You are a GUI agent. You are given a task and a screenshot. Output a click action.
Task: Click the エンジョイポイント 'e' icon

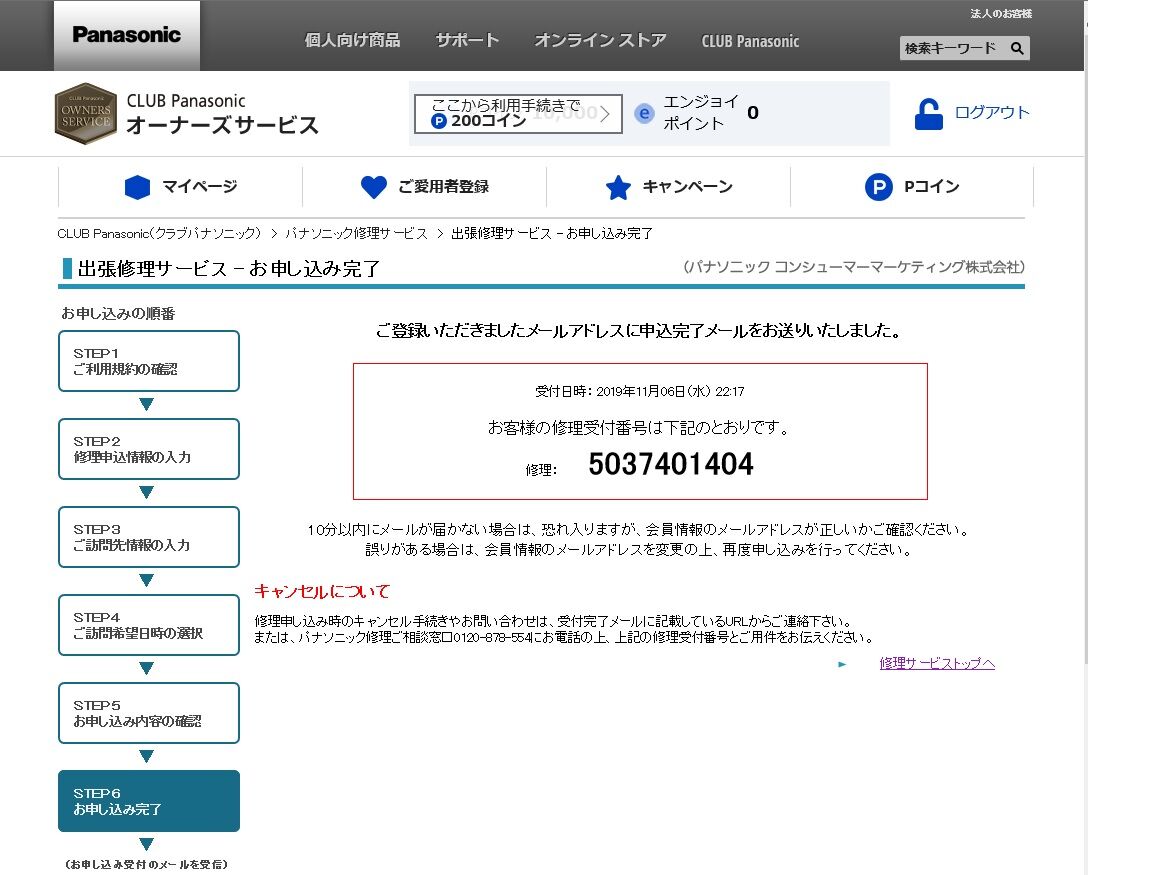pos(644,113)
